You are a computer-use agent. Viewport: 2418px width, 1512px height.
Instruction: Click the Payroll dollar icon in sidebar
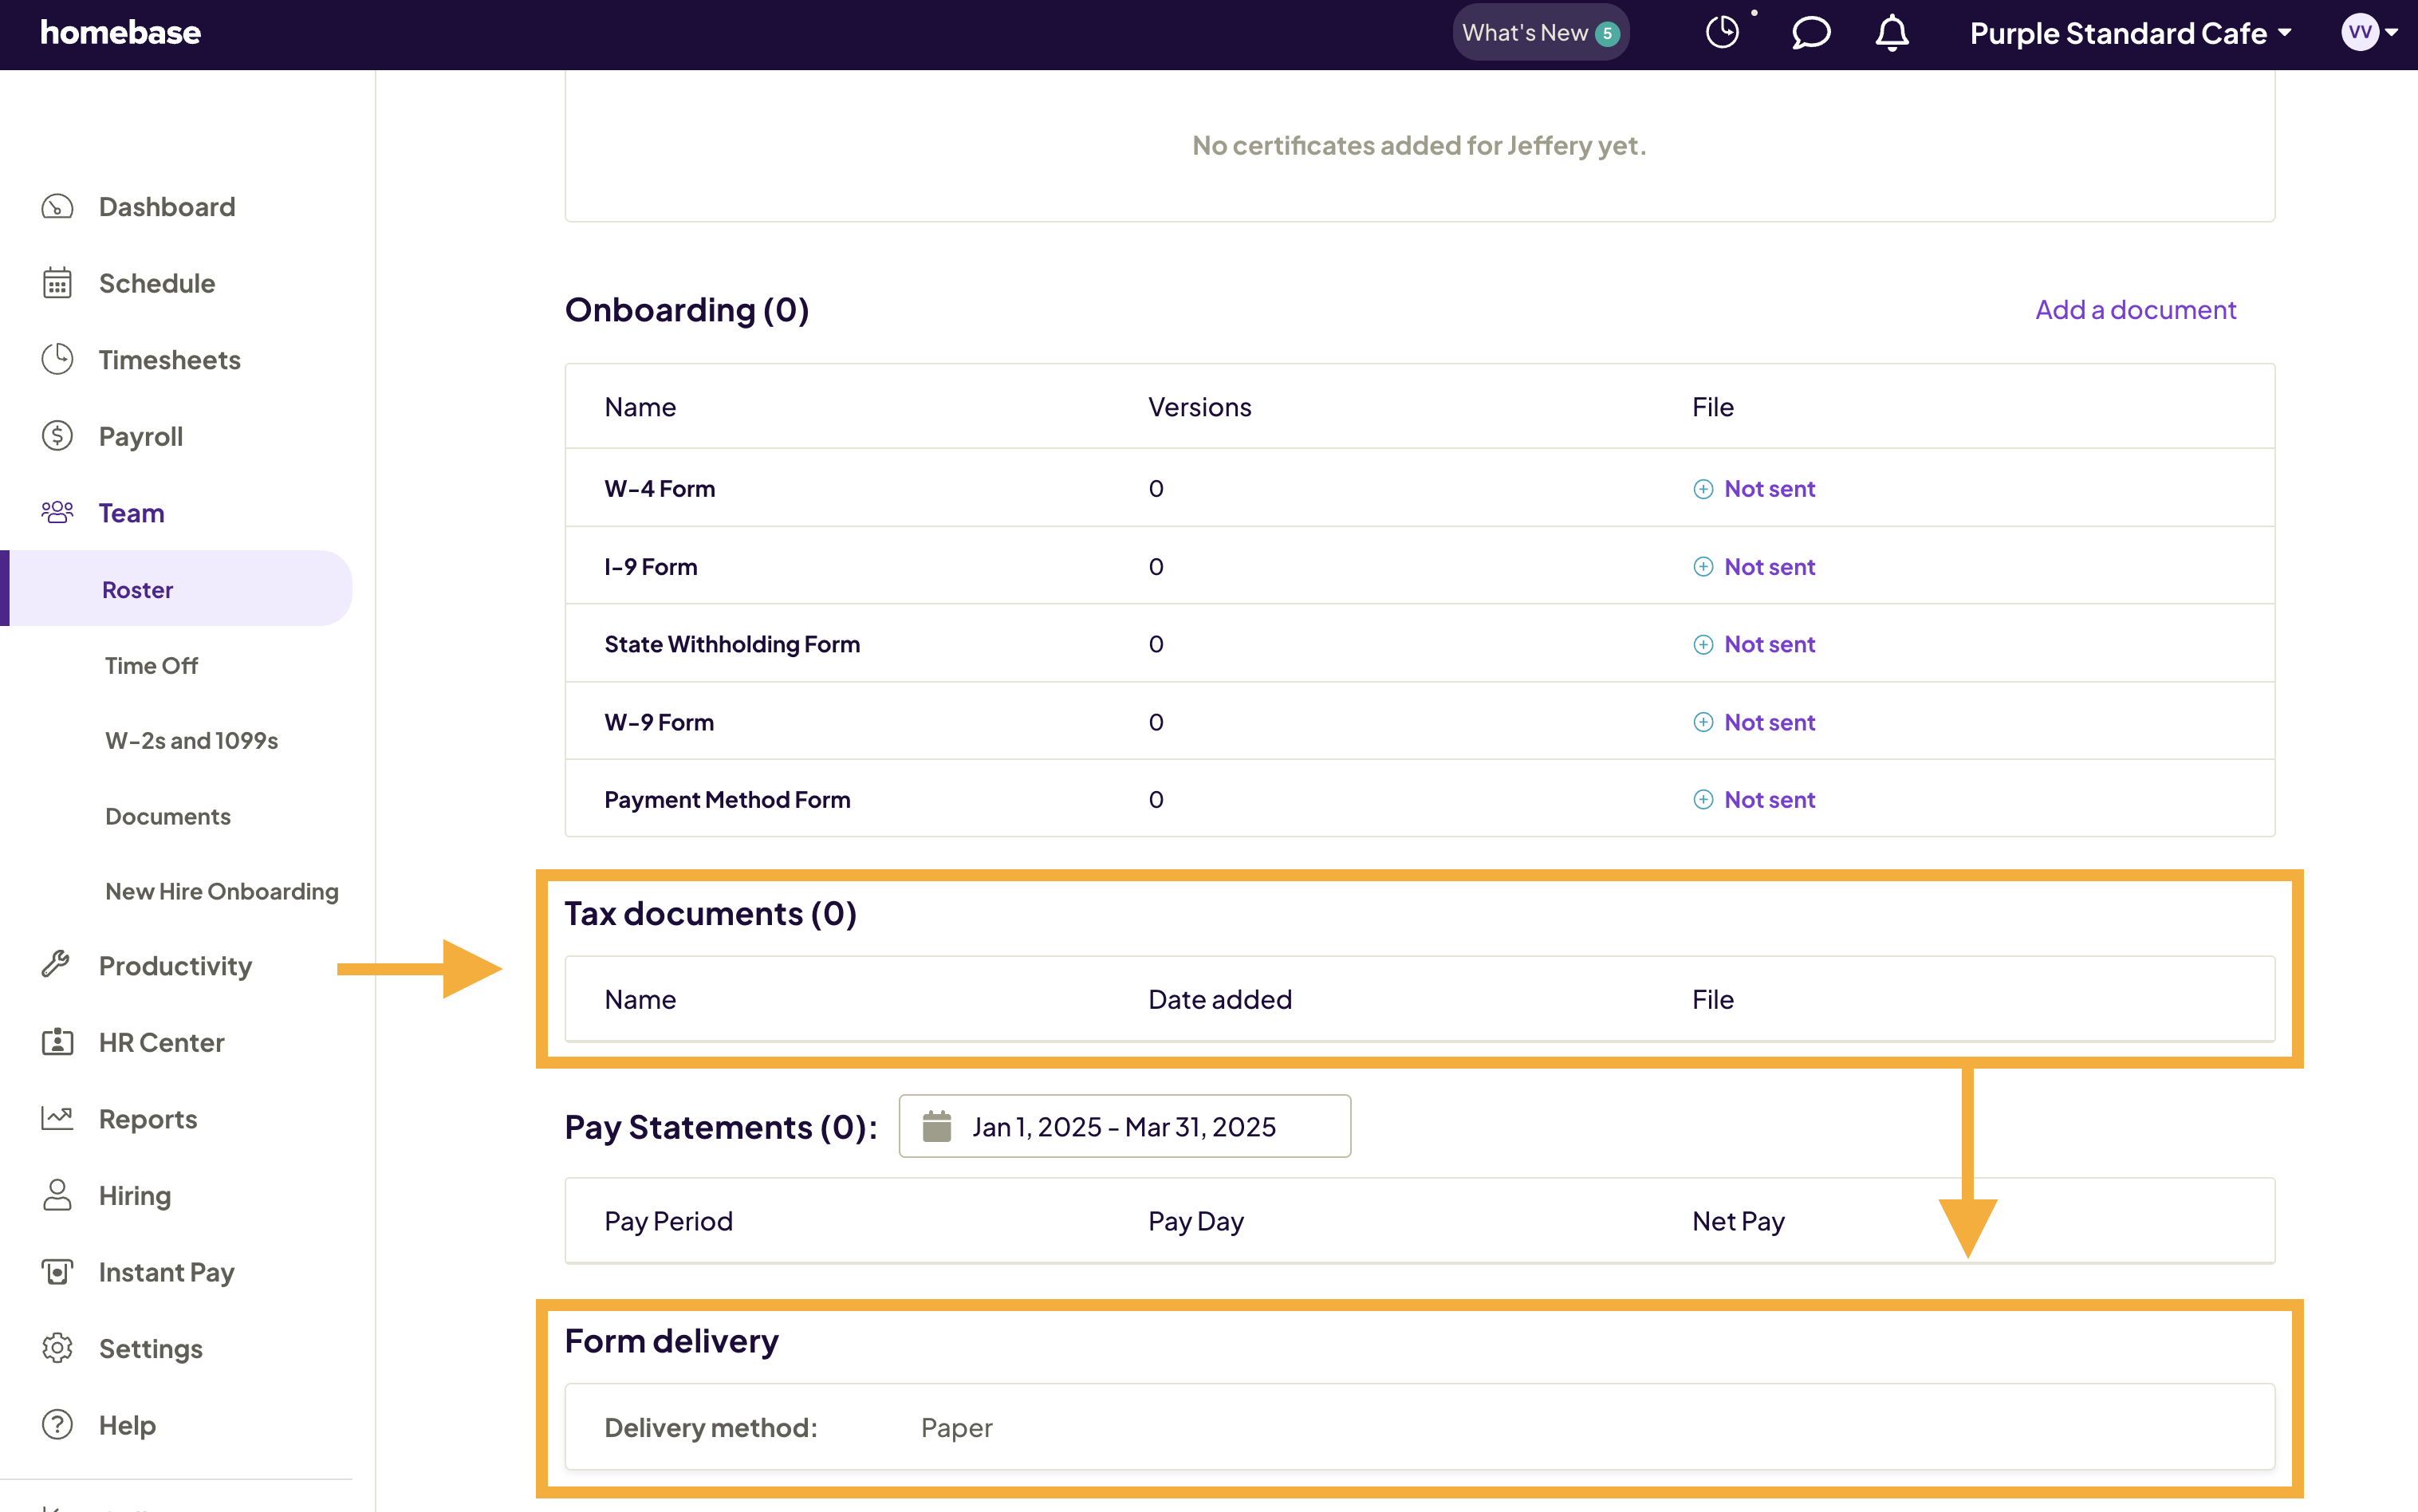pyautogui.click(x=57, y=436)
